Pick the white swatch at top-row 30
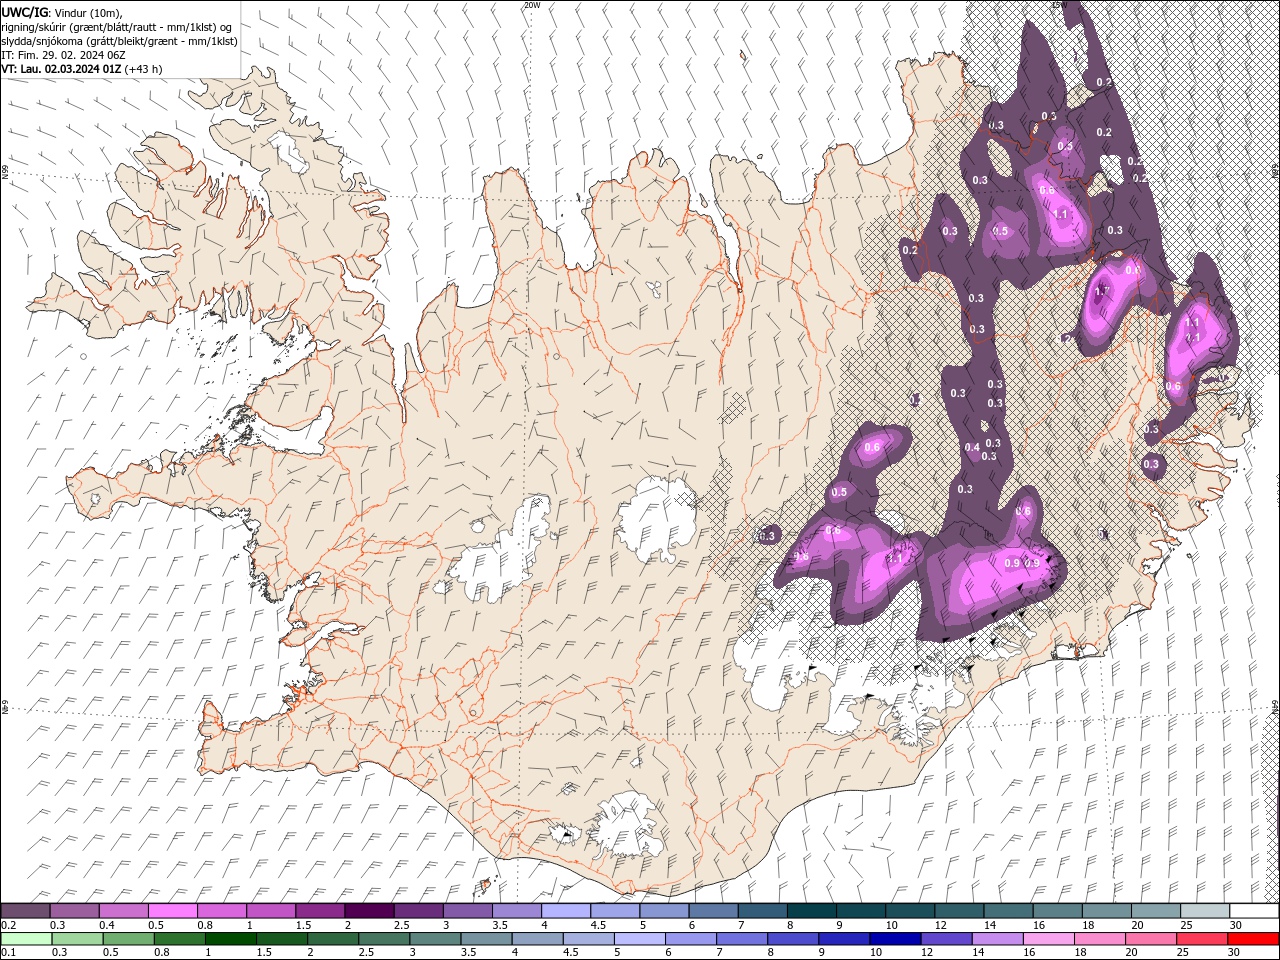Viewport: 1280px width, 960px height. (1254, 911)
